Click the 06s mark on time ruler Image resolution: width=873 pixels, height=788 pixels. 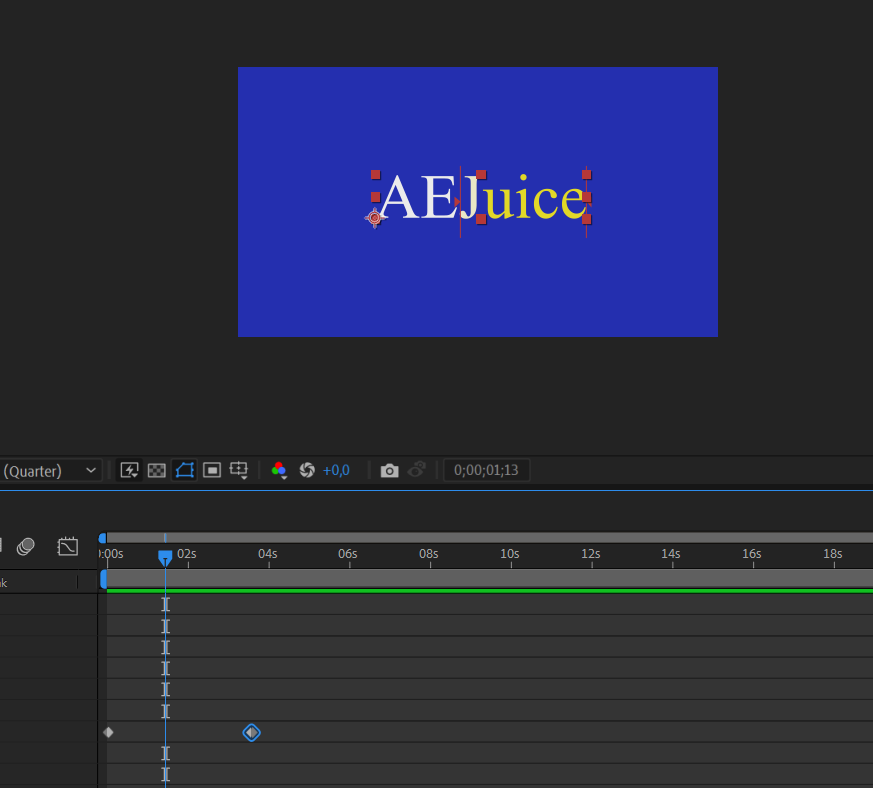348,554
